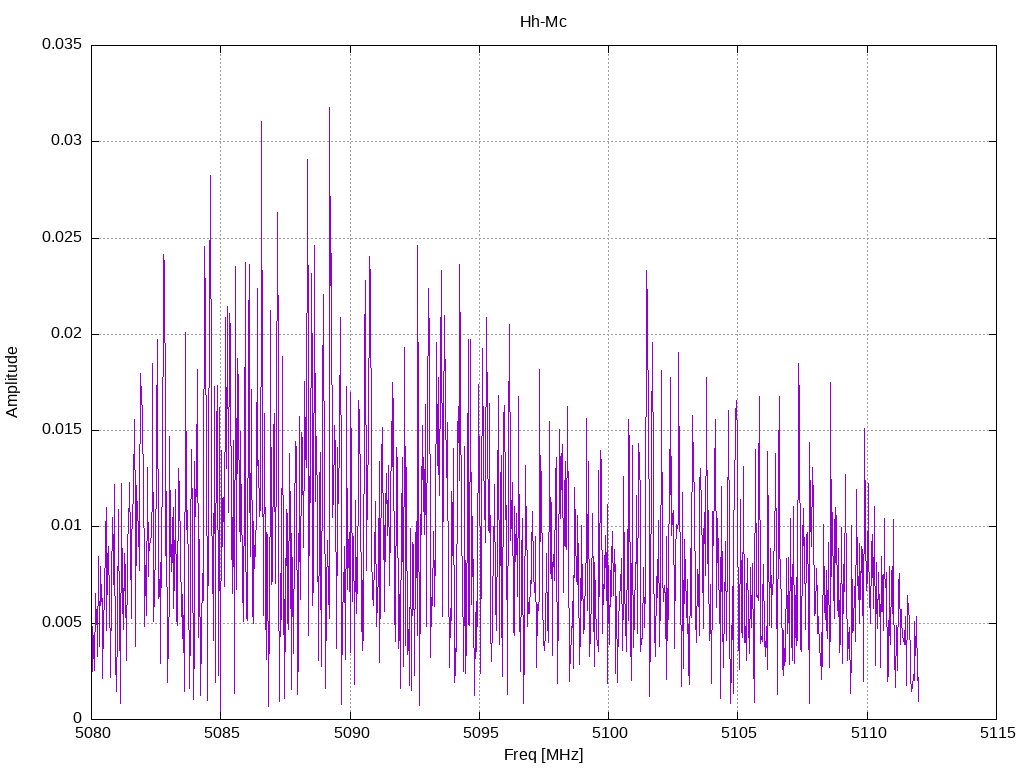Image resolution: width=1024 pixels, height=768 pixels.
Task: Click the 5085 x-axis tick label
Action: 221,735
